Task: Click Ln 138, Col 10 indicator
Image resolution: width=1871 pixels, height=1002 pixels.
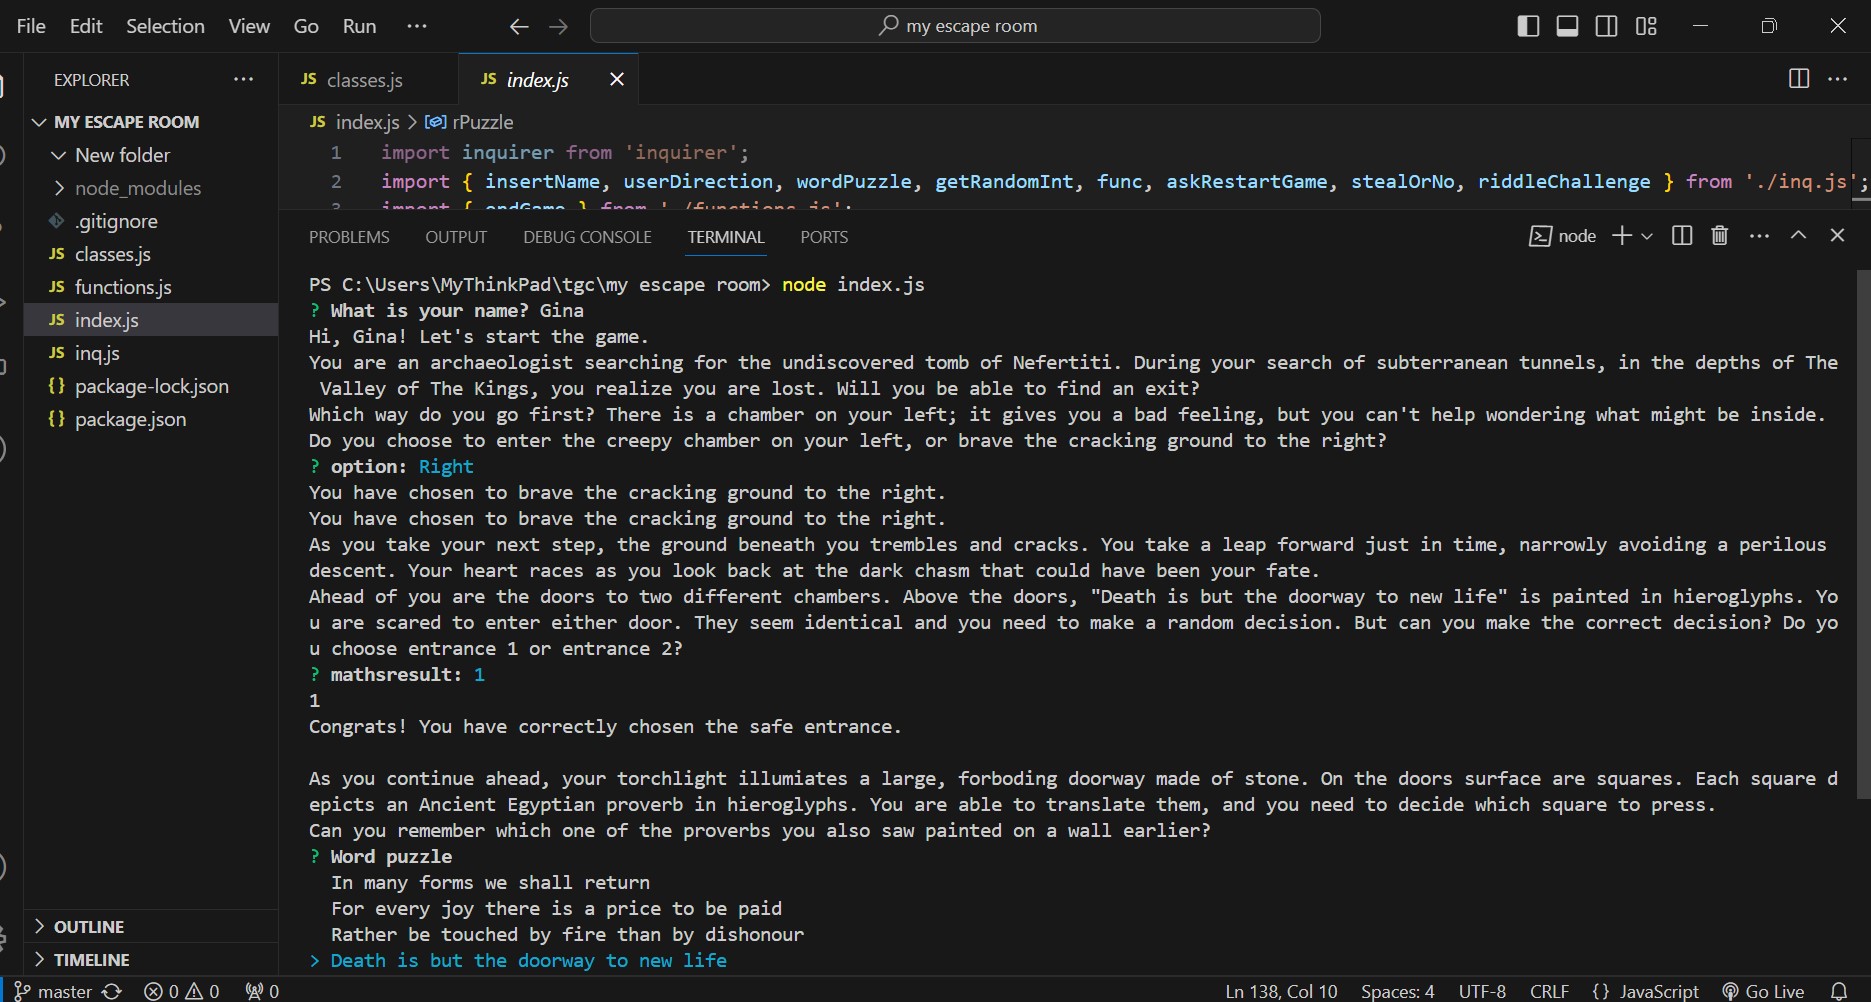Action: [x=1281, y=991]
